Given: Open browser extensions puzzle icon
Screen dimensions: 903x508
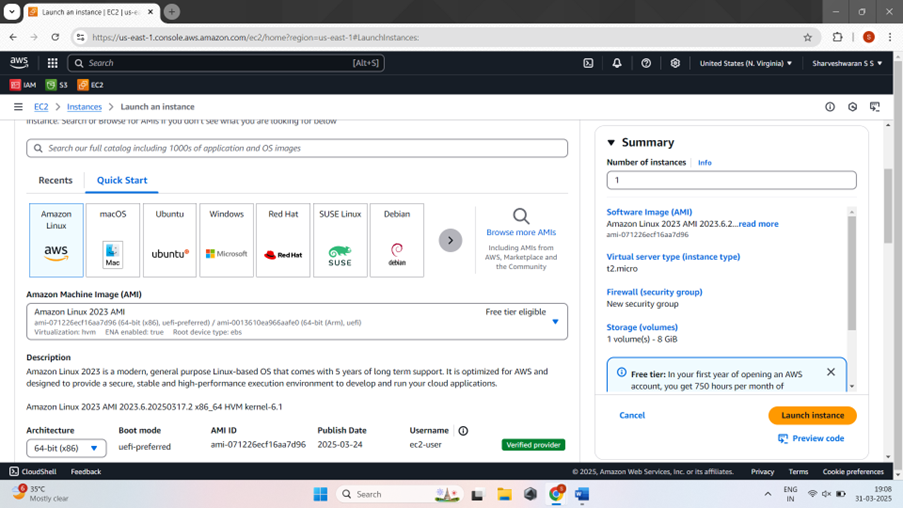Looking at the screenshot, I should pos(837,37).
